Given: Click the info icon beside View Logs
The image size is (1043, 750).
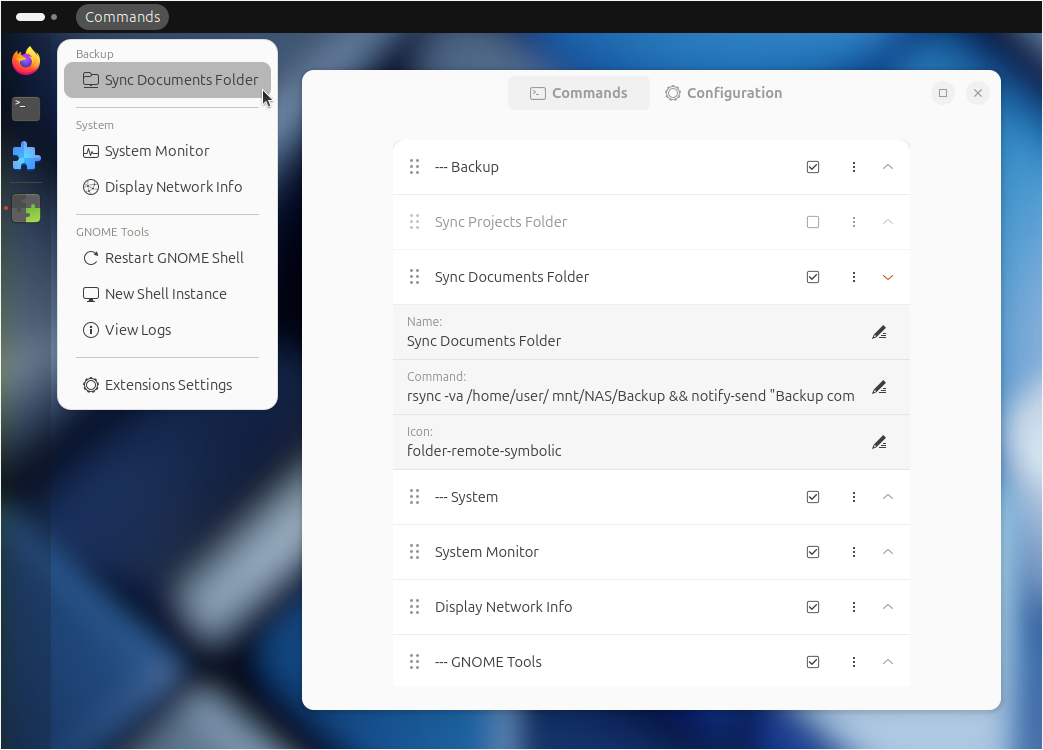Looking at the screenshot, I should coord(90,329).
